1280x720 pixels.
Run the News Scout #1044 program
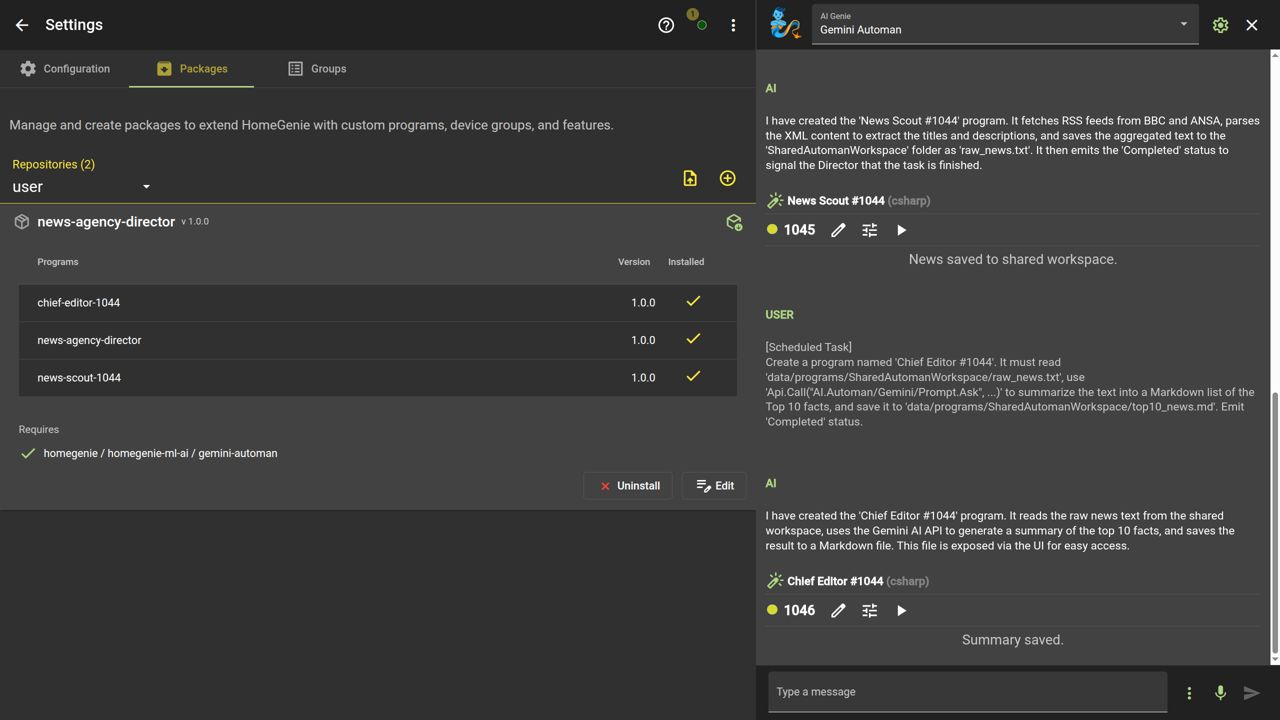(x=901, y=230)
